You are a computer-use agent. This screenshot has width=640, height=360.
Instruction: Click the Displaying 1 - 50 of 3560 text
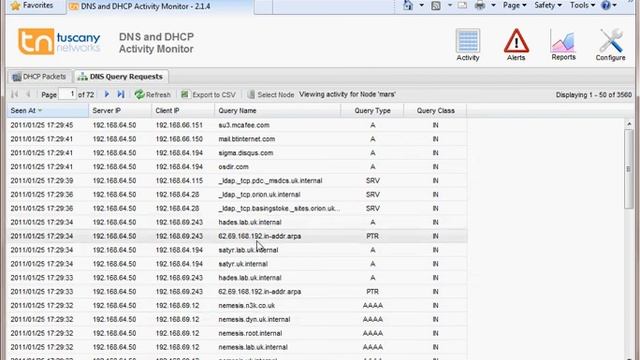point(593,95)
